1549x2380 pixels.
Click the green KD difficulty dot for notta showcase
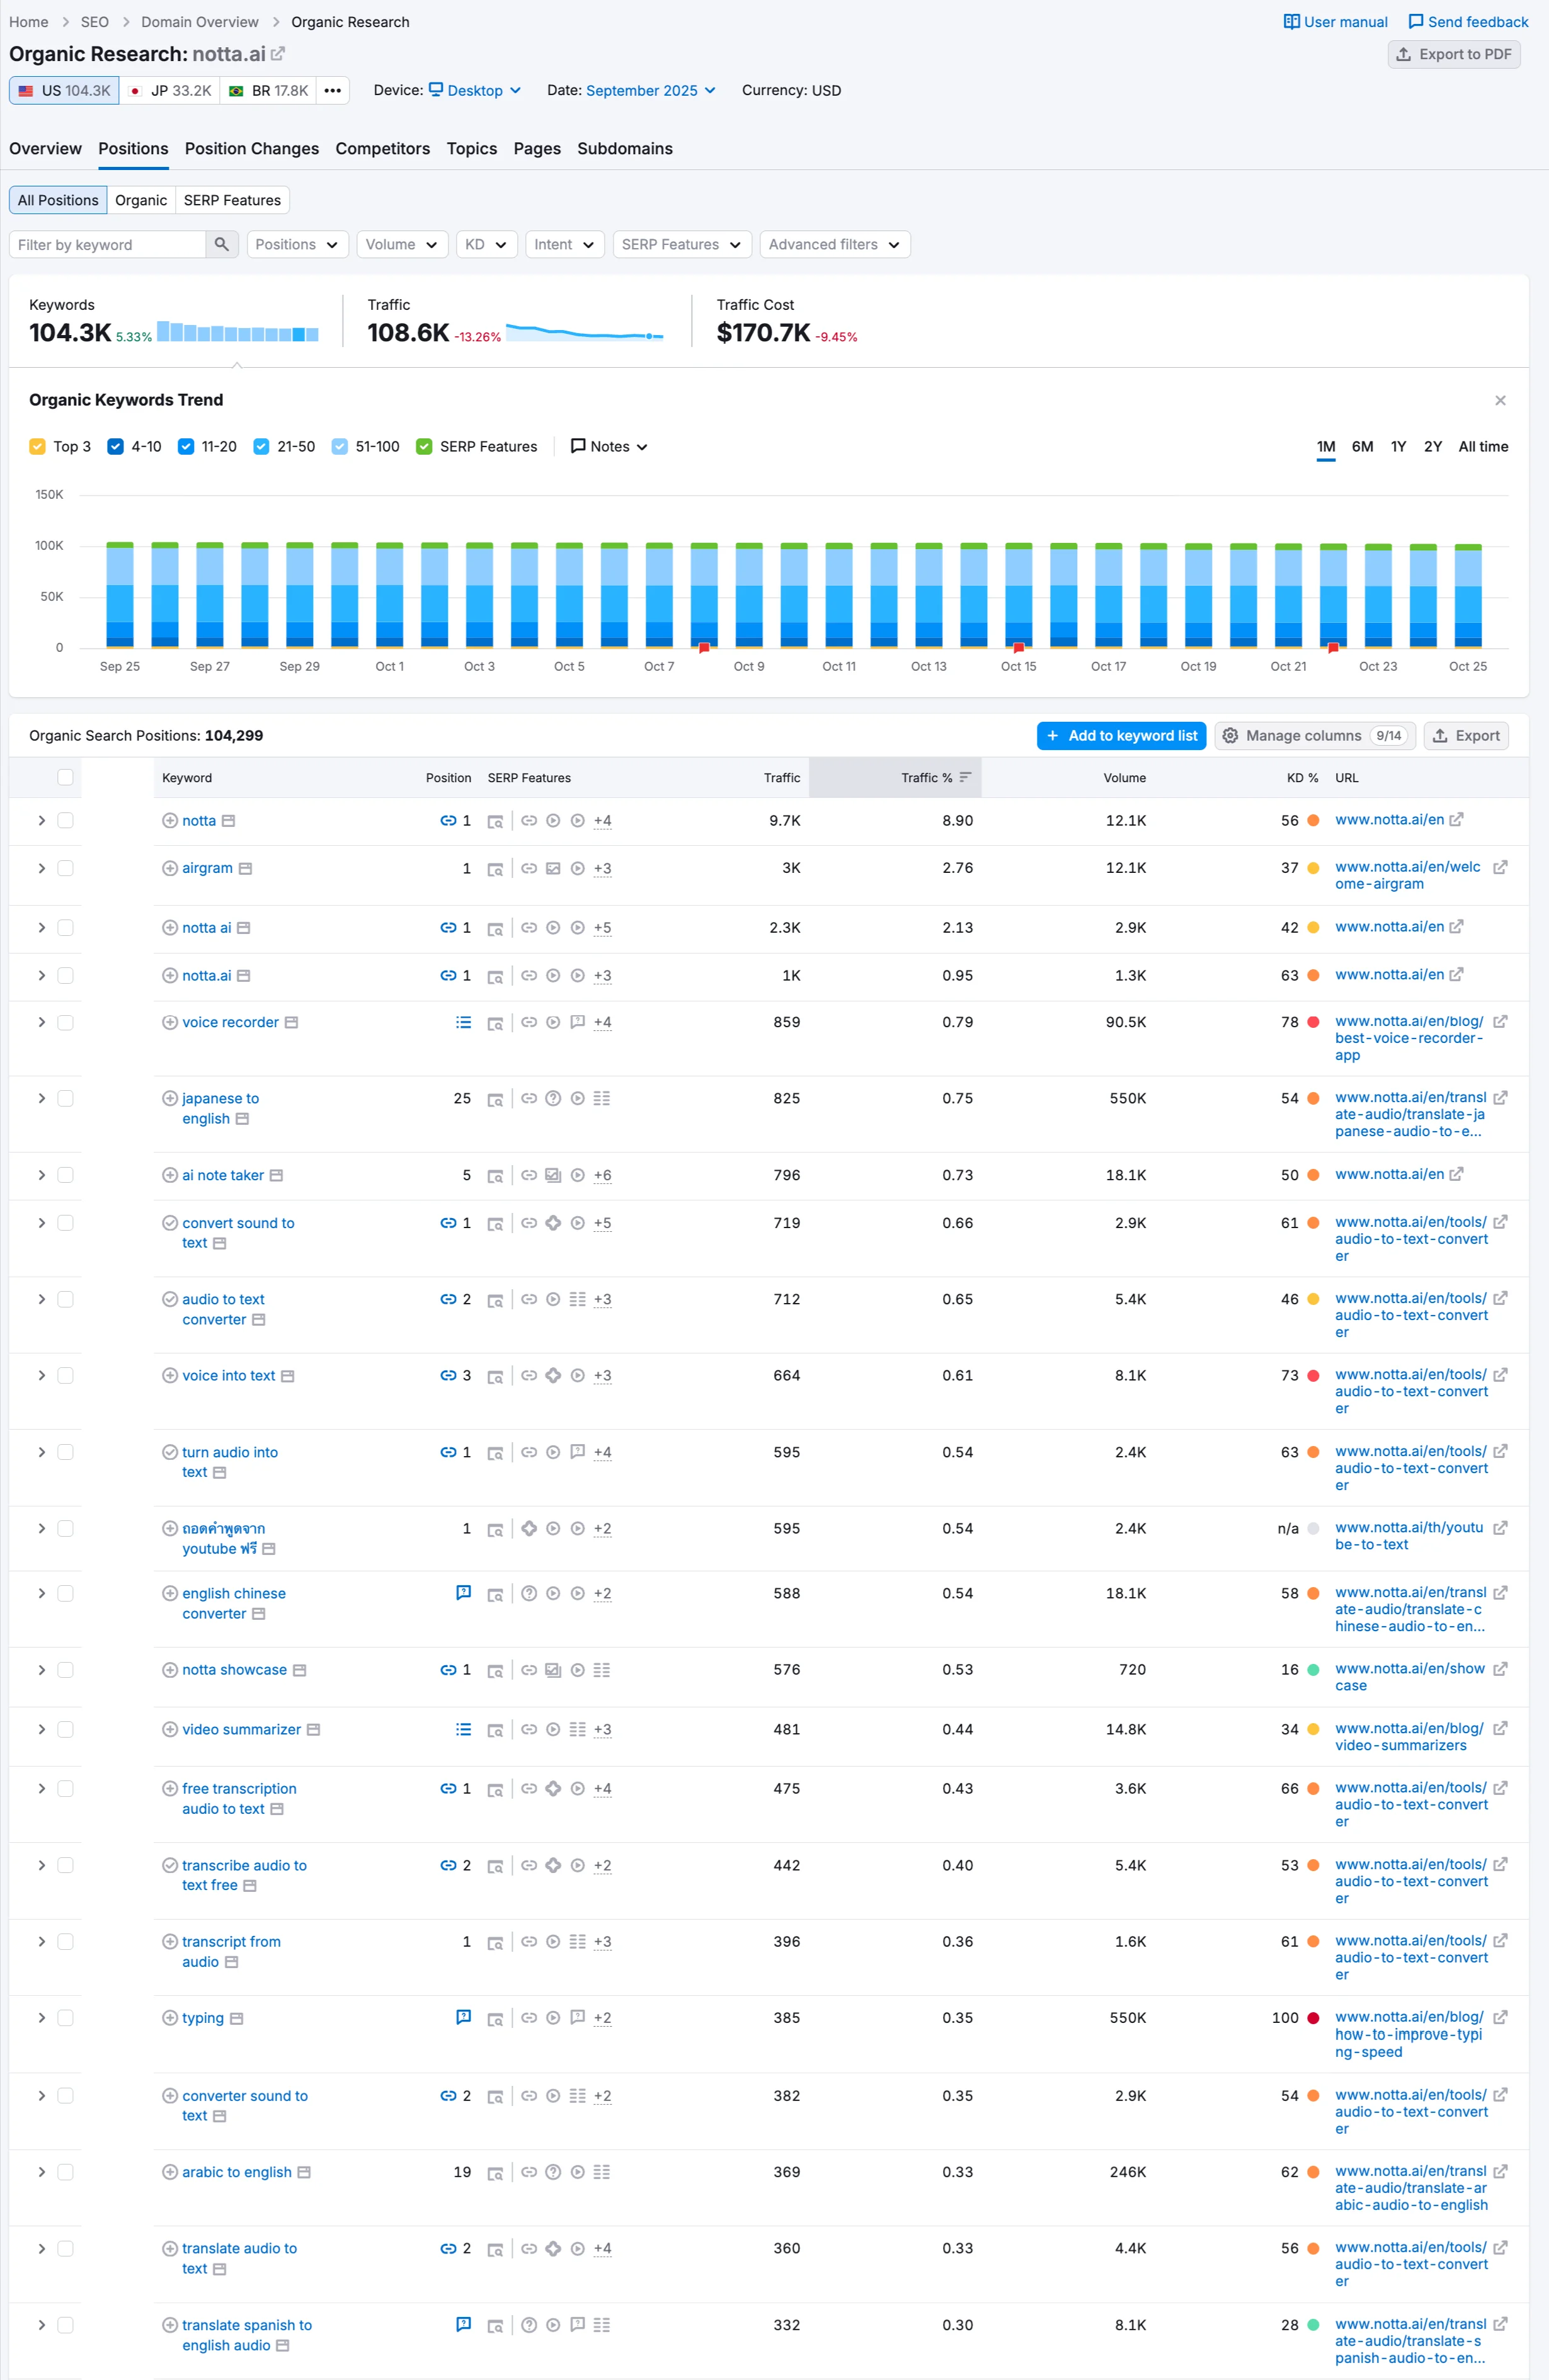[x=1312, y=1669]
